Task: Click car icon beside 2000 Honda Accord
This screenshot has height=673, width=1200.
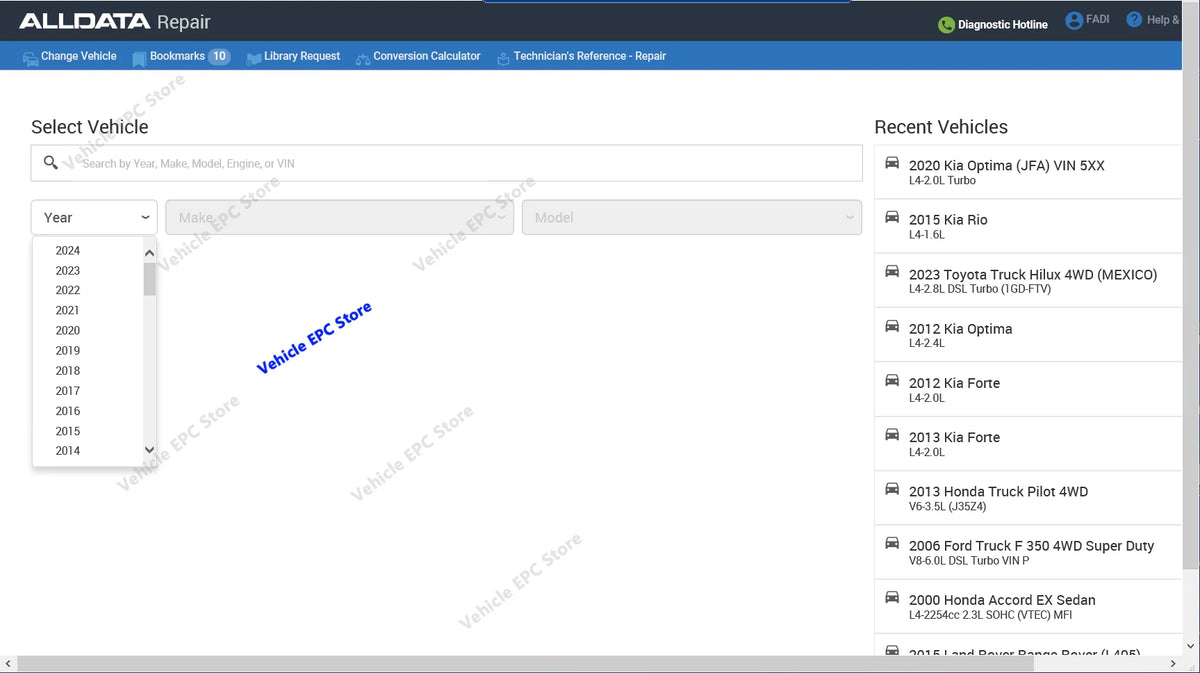Action: pyautogui.click(x=892, y=597)
